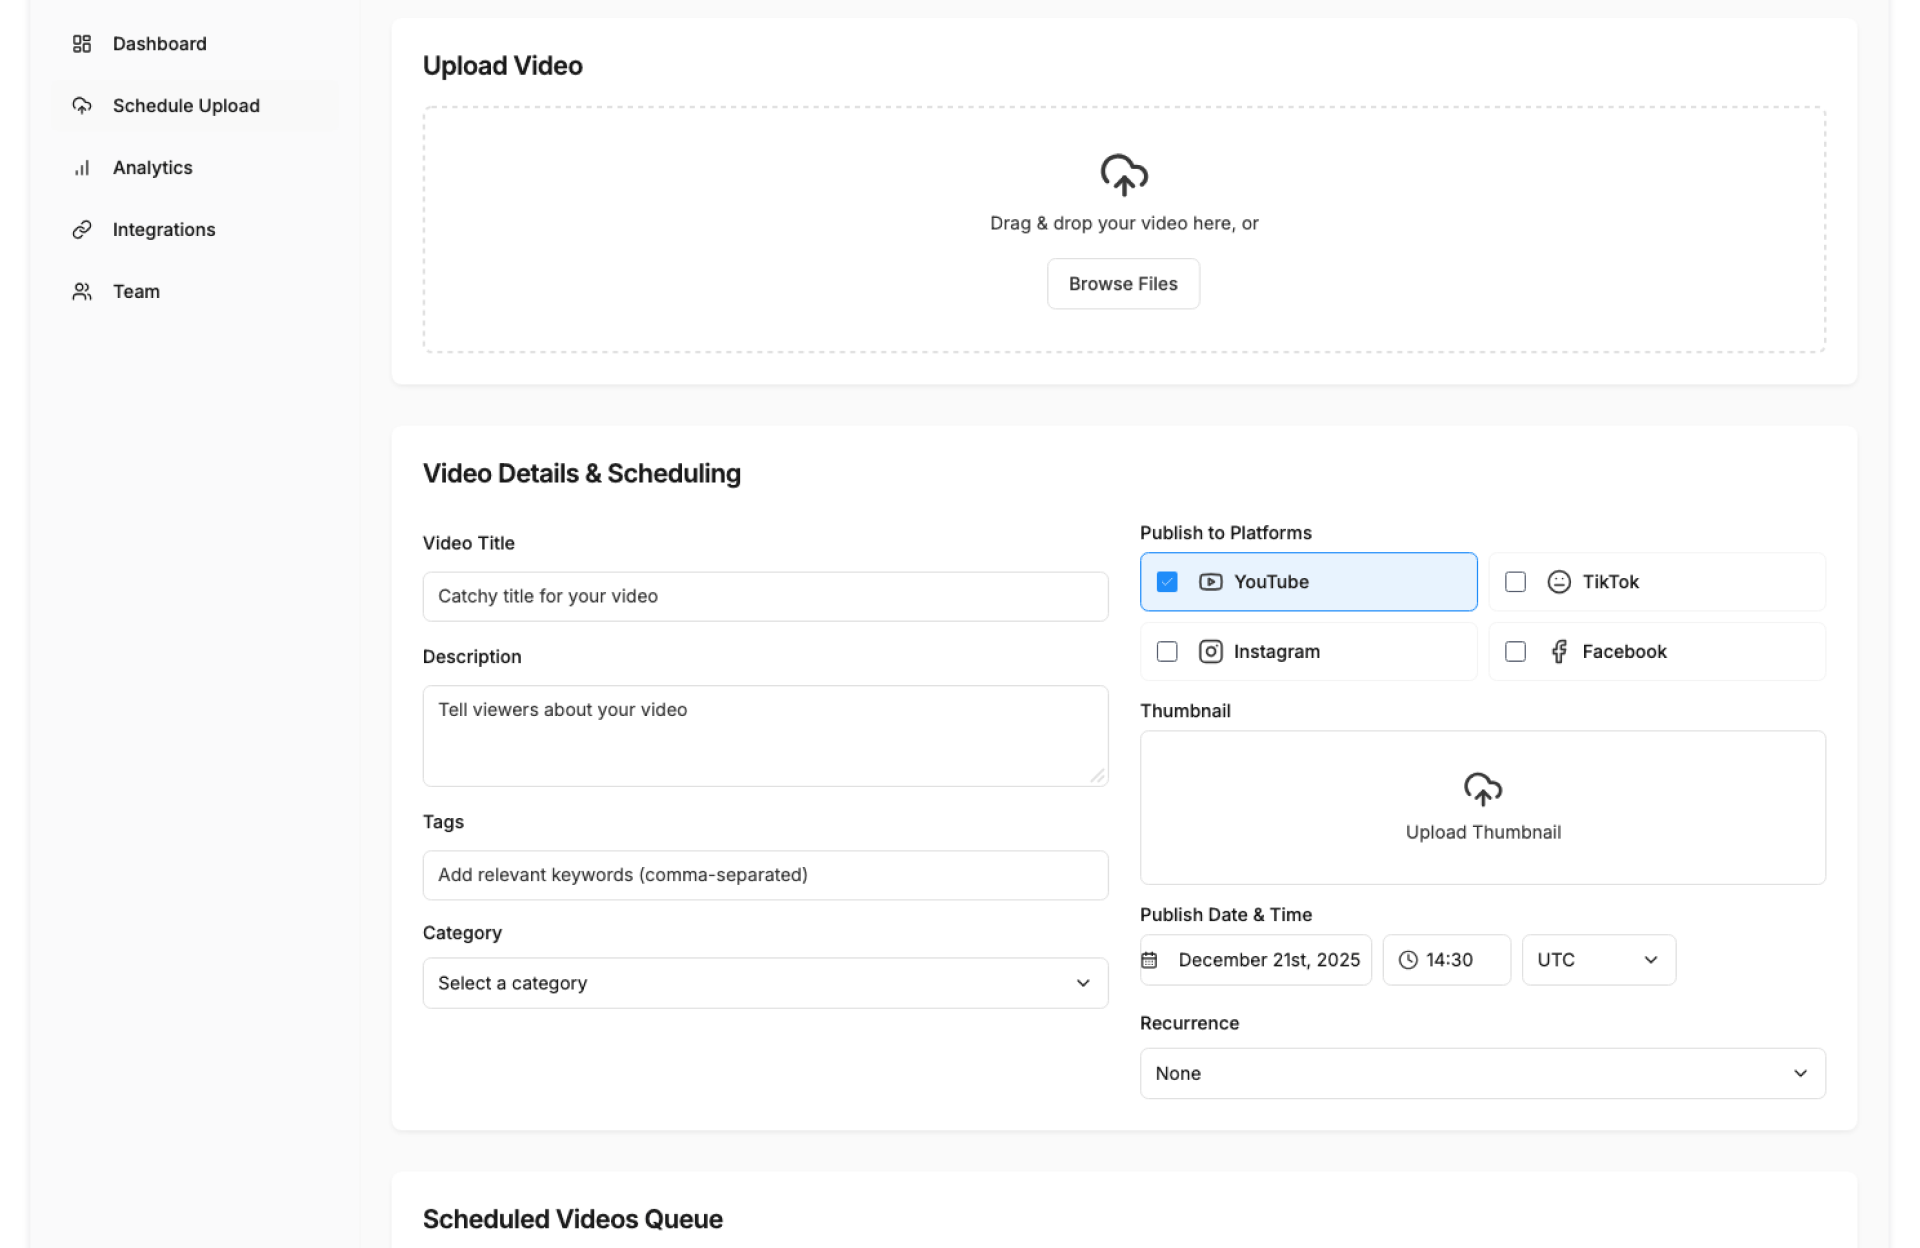Open the Recurrence dropdown set to None
1920x1248 pixels.
(1482, 1073)
